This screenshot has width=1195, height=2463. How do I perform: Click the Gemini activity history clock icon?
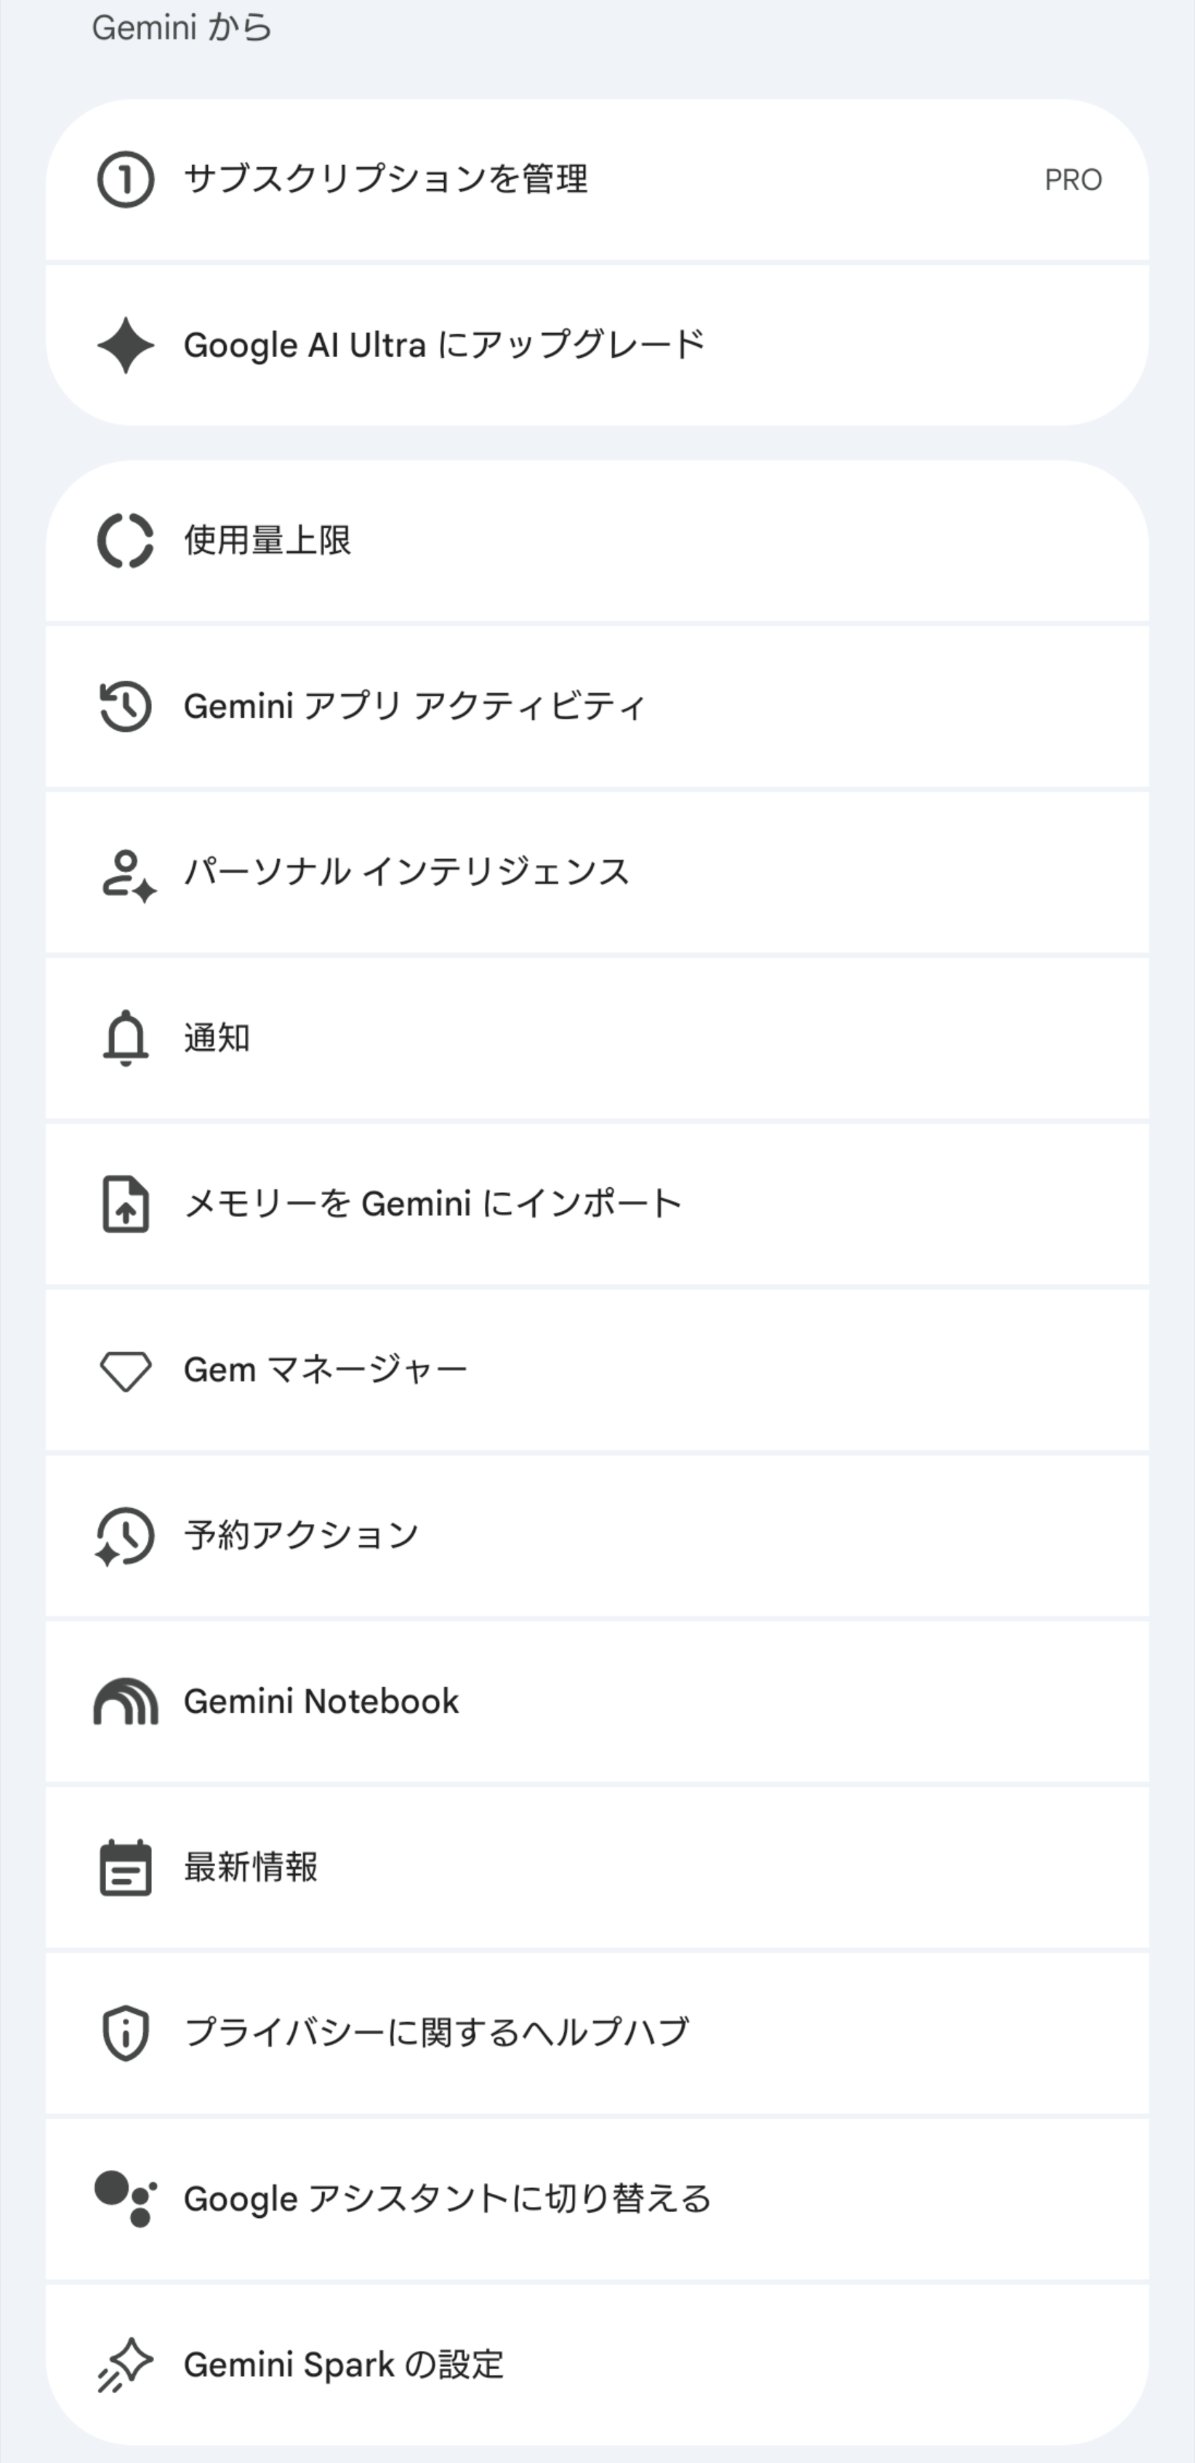125,706
